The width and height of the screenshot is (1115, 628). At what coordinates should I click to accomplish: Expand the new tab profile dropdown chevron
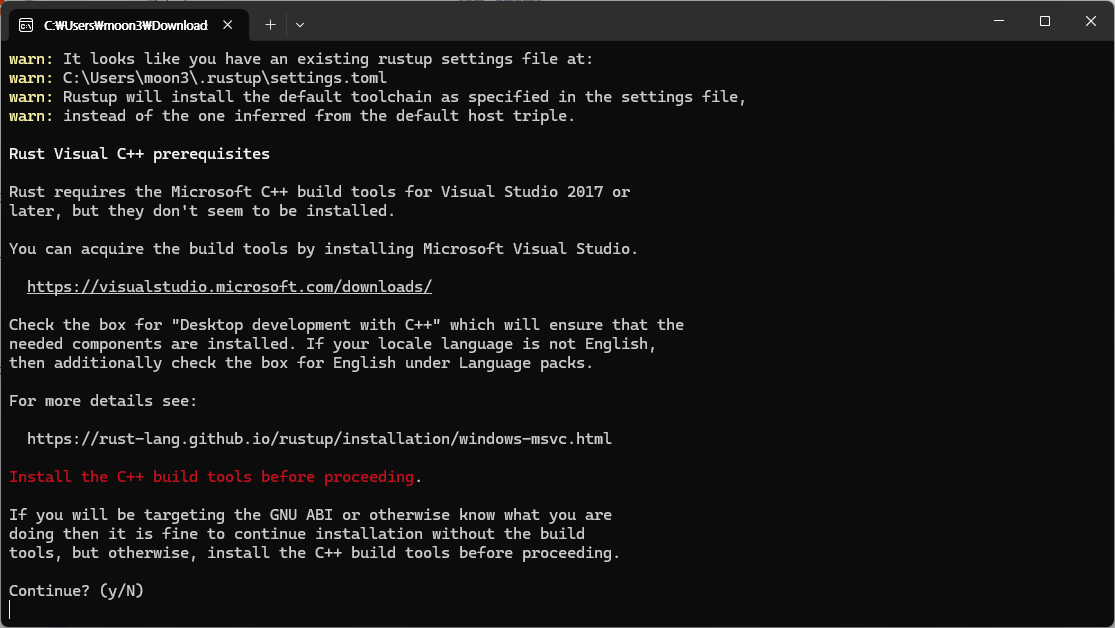click(300, 24)
